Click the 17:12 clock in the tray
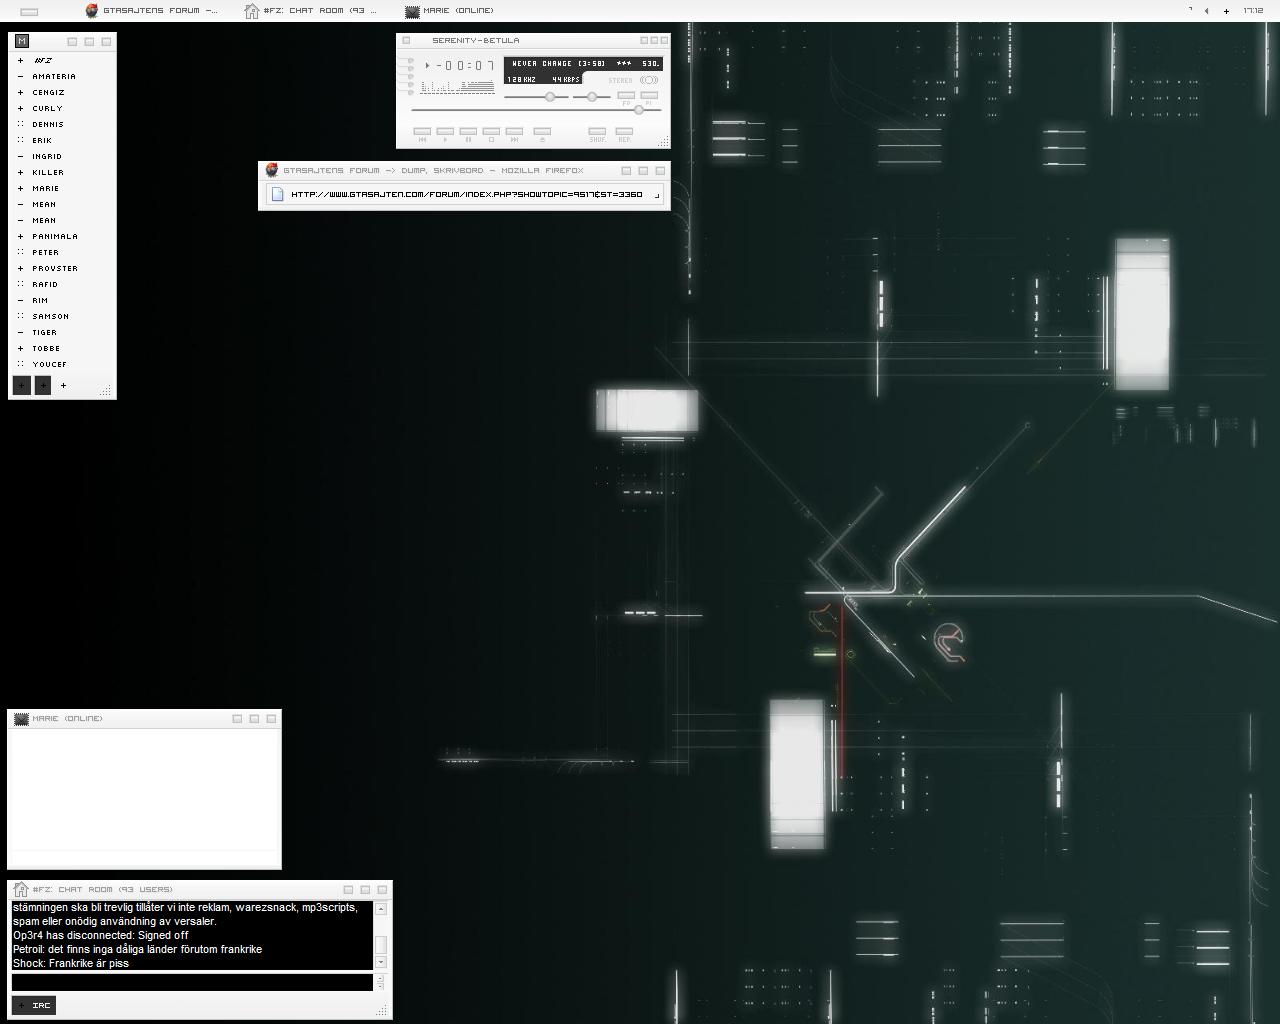This screenshot has width=1280, height=1024. (x=1253, y=11)
